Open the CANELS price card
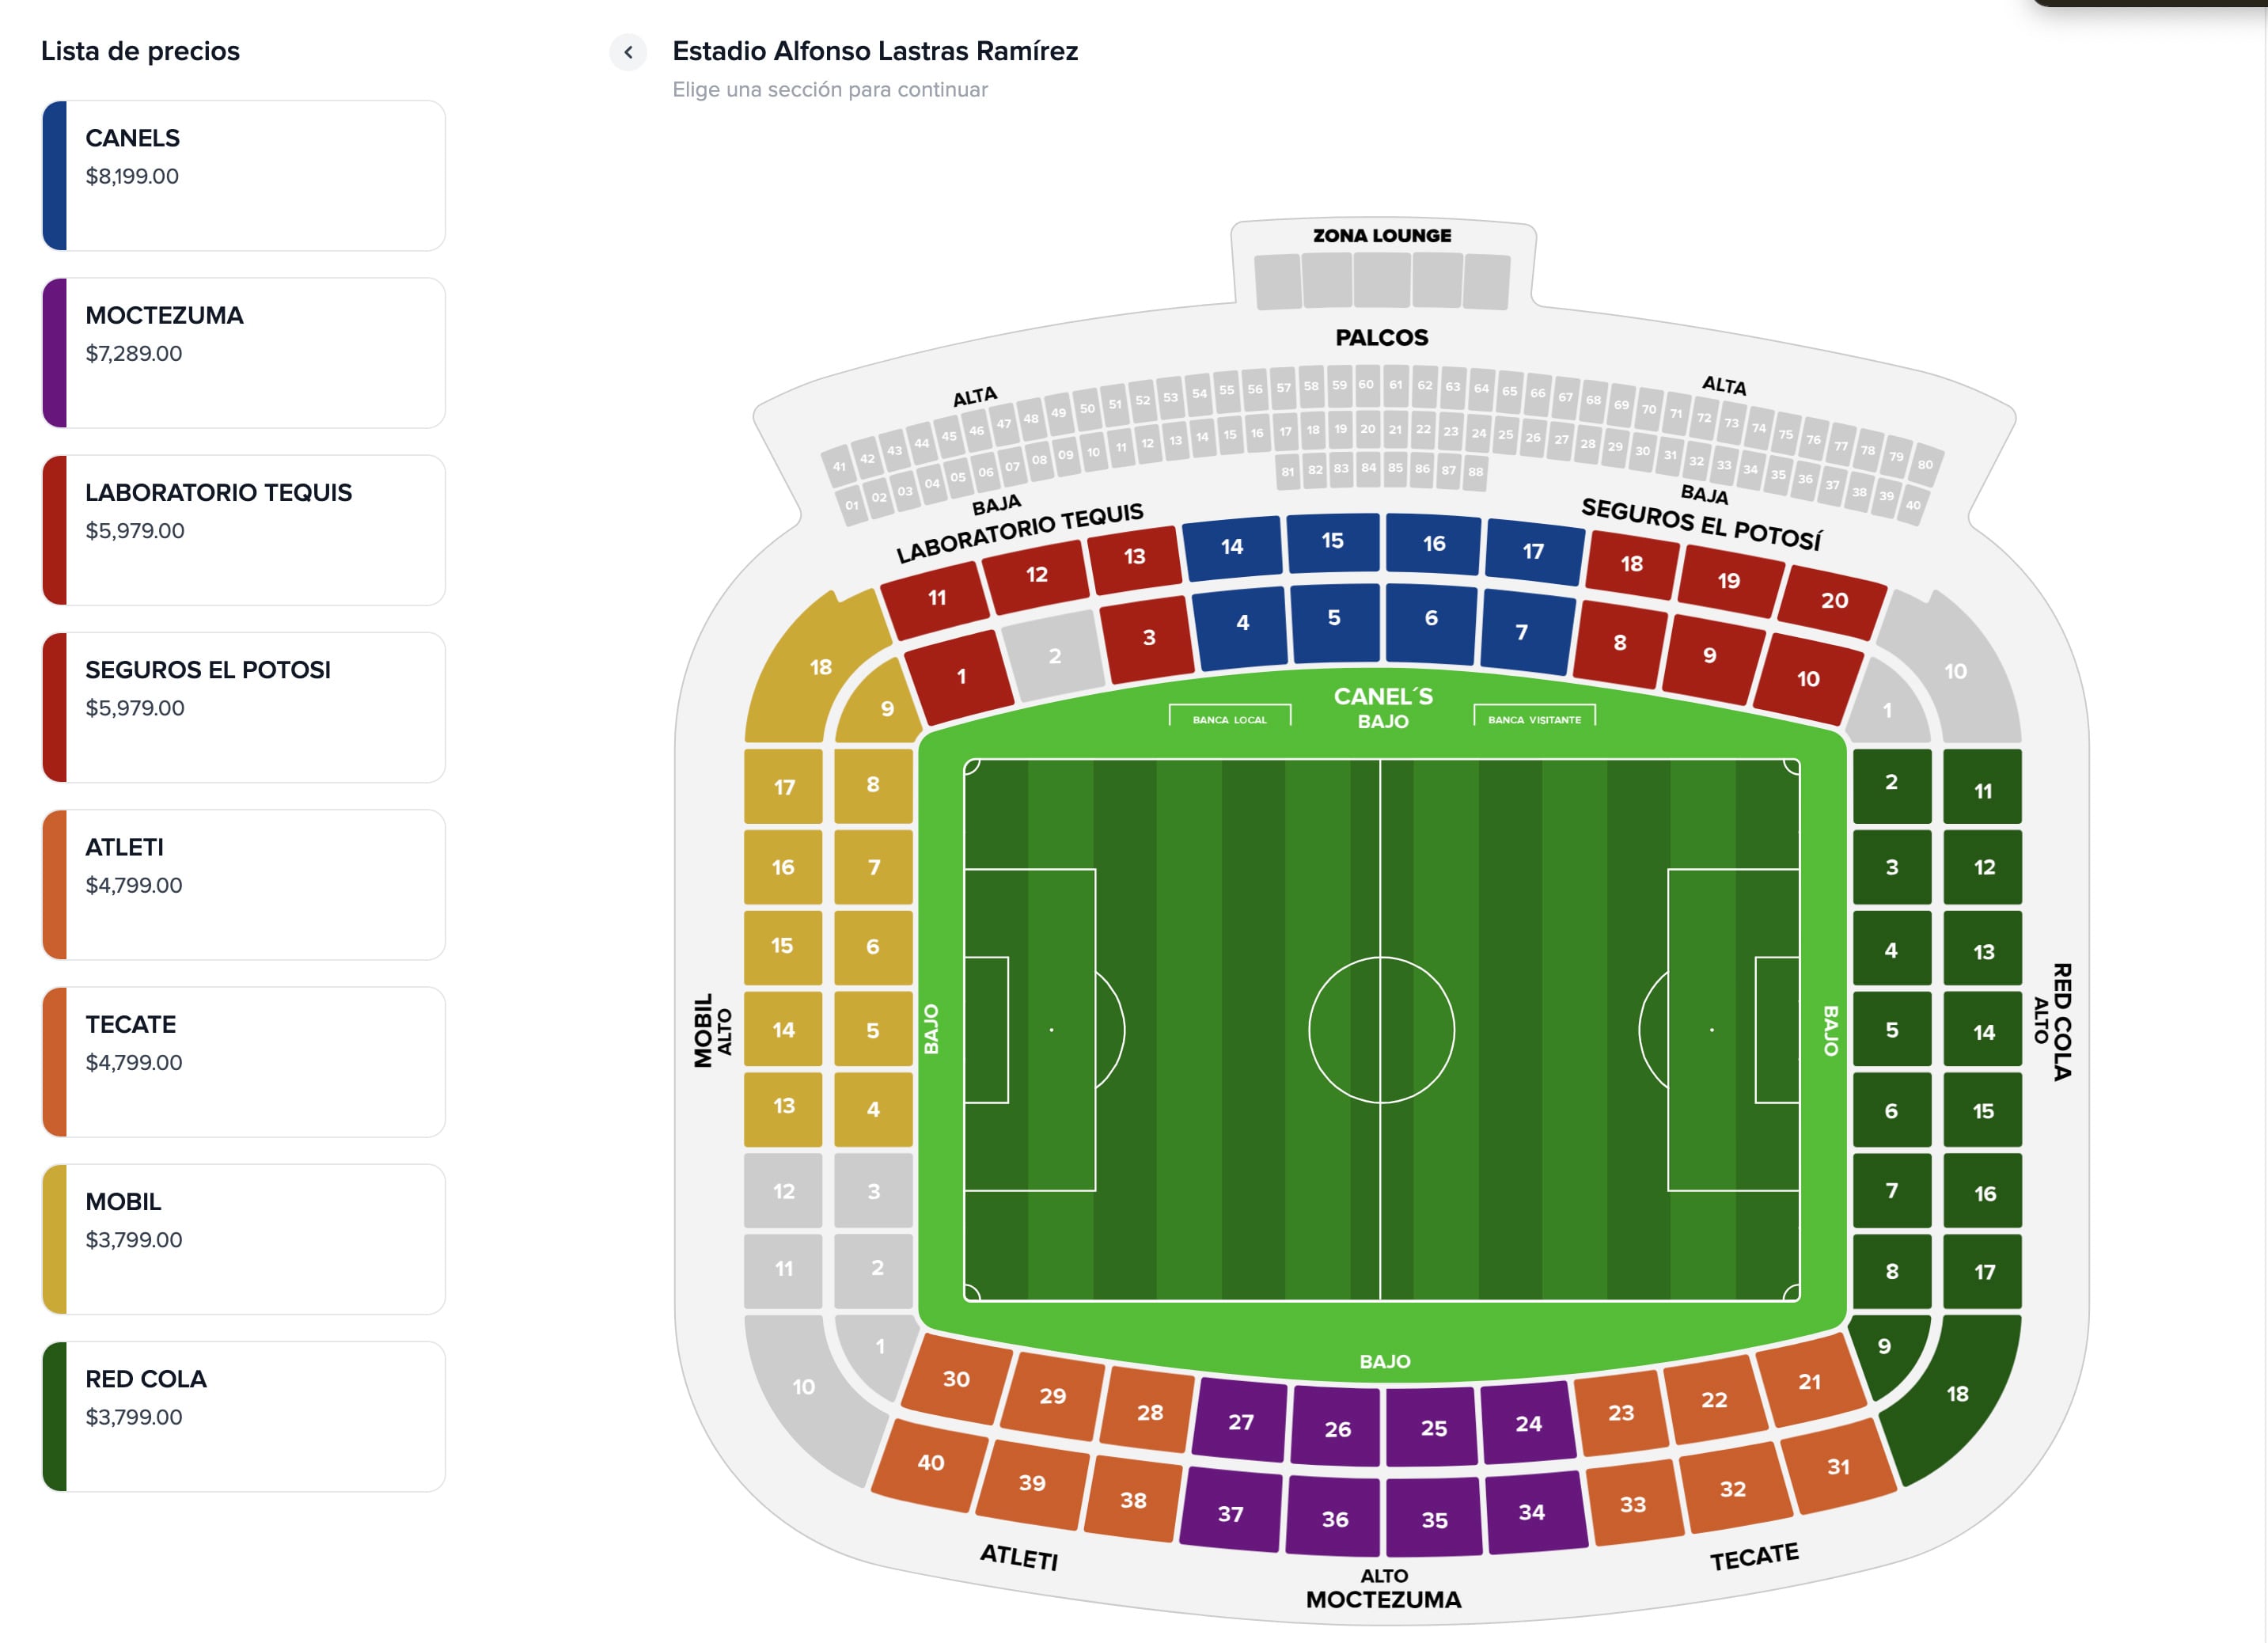Image resolution: width=2268 pixels, height=1643 pixels. 242,174
